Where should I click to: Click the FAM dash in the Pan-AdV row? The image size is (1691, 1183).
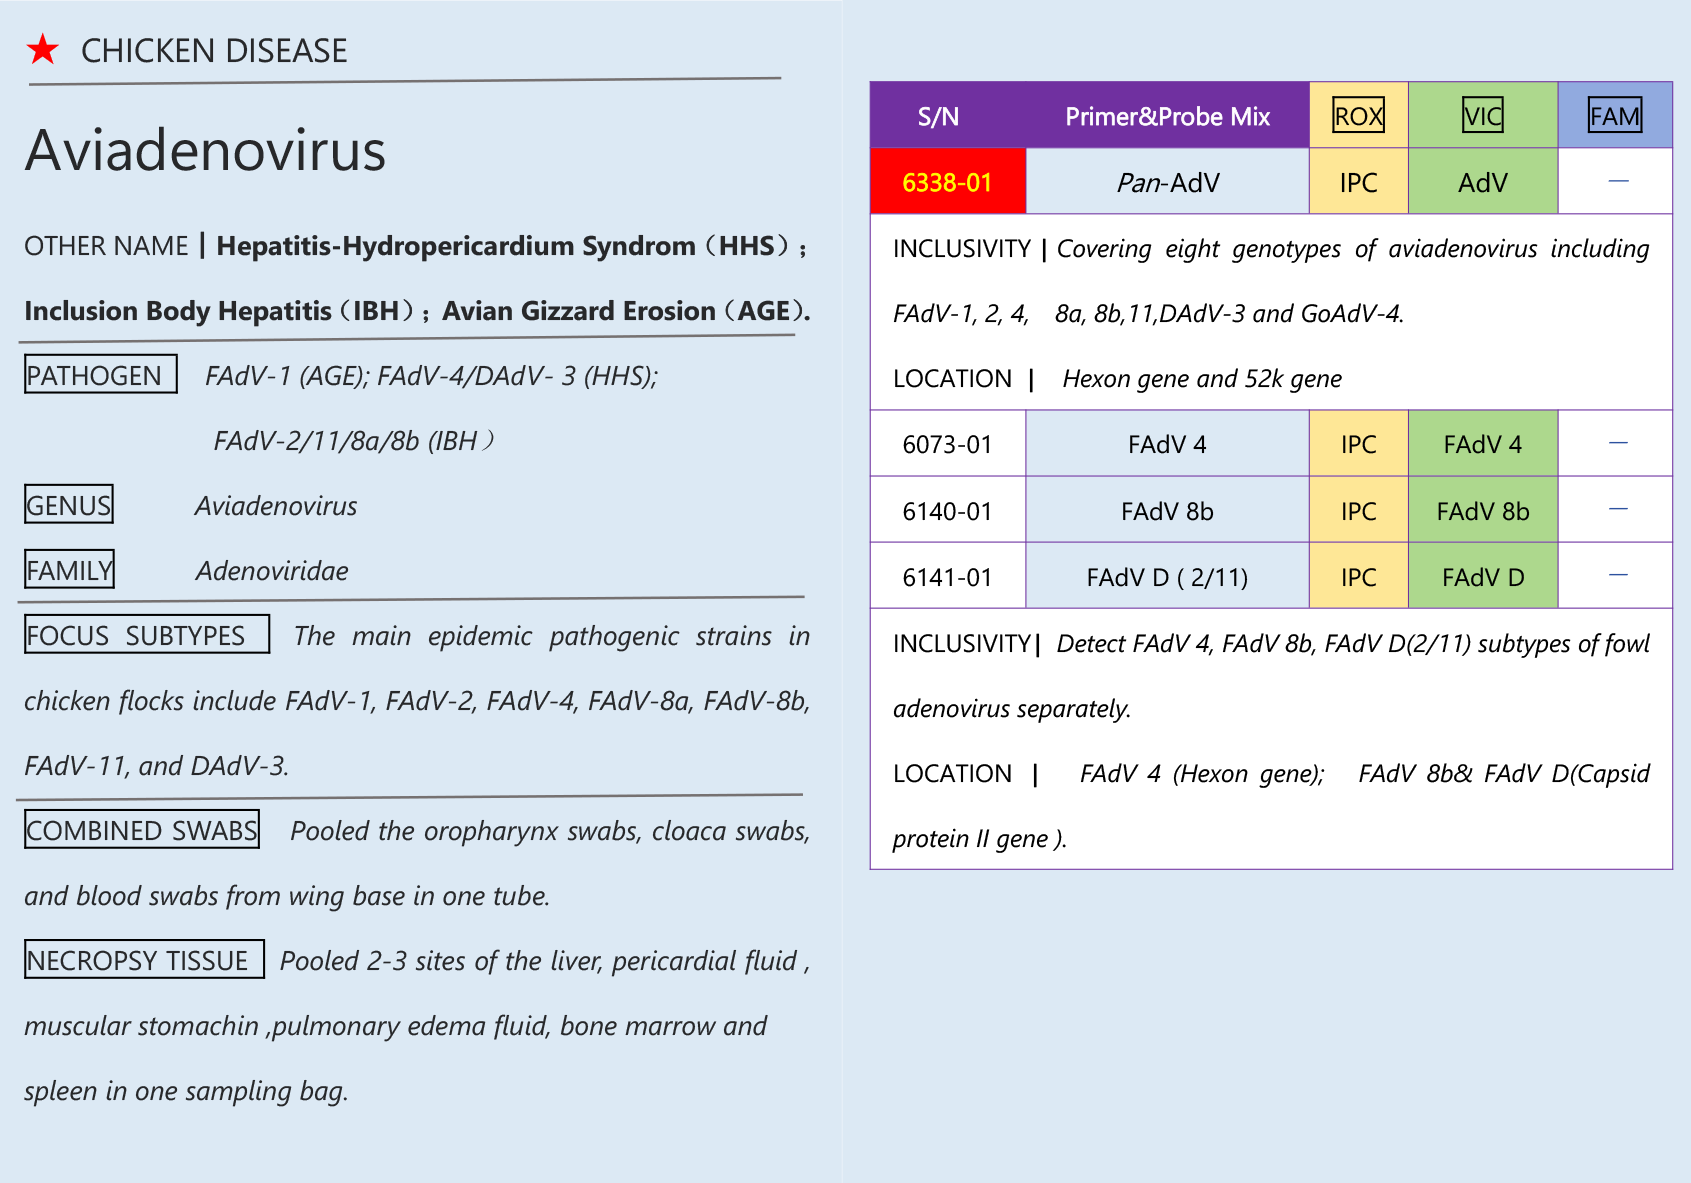point(1618,181)
